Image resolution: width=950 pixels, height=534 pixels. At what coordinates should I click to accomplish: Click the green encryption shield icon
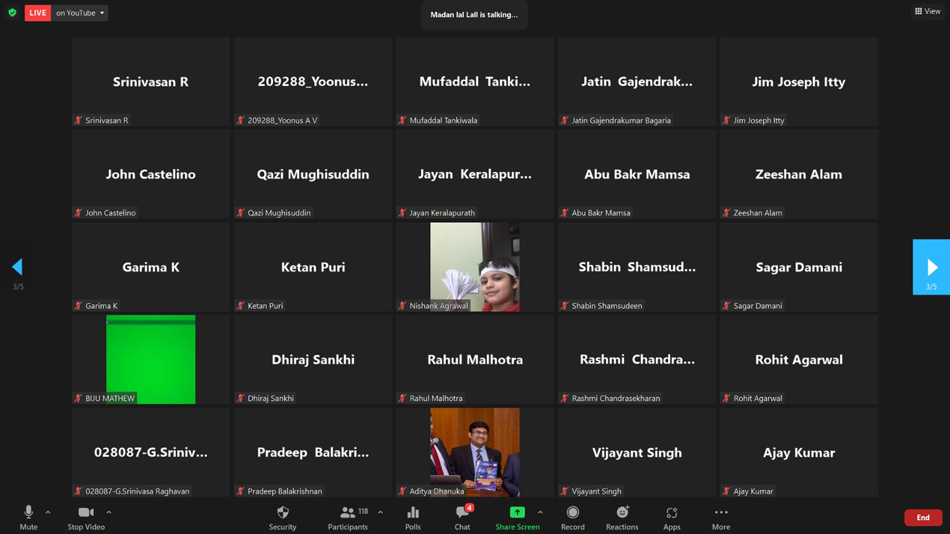pyautogui.click(x=12, y=12)
